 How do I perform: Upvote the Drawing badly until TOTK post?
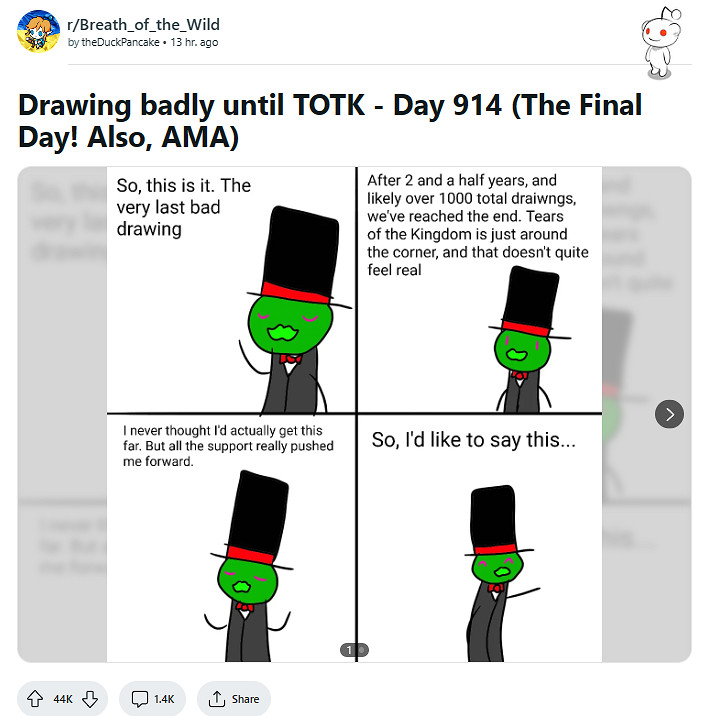pyautogui.click(x=36, y=699)
